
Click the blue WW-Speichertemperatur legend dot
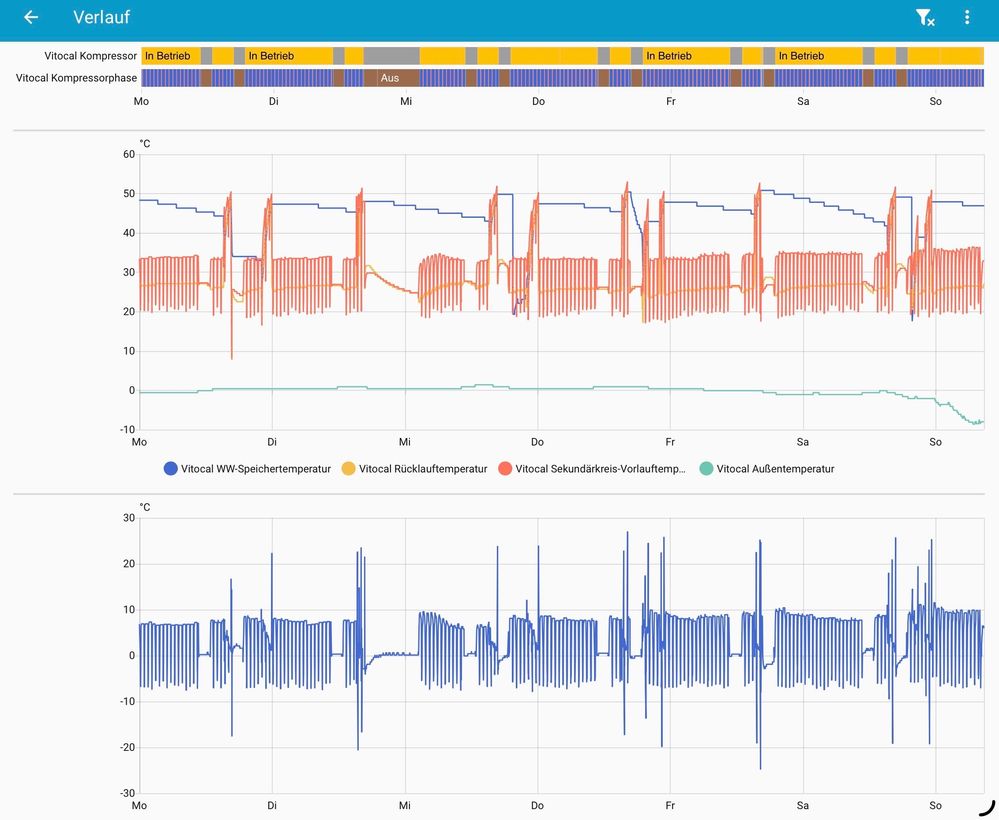170,468
